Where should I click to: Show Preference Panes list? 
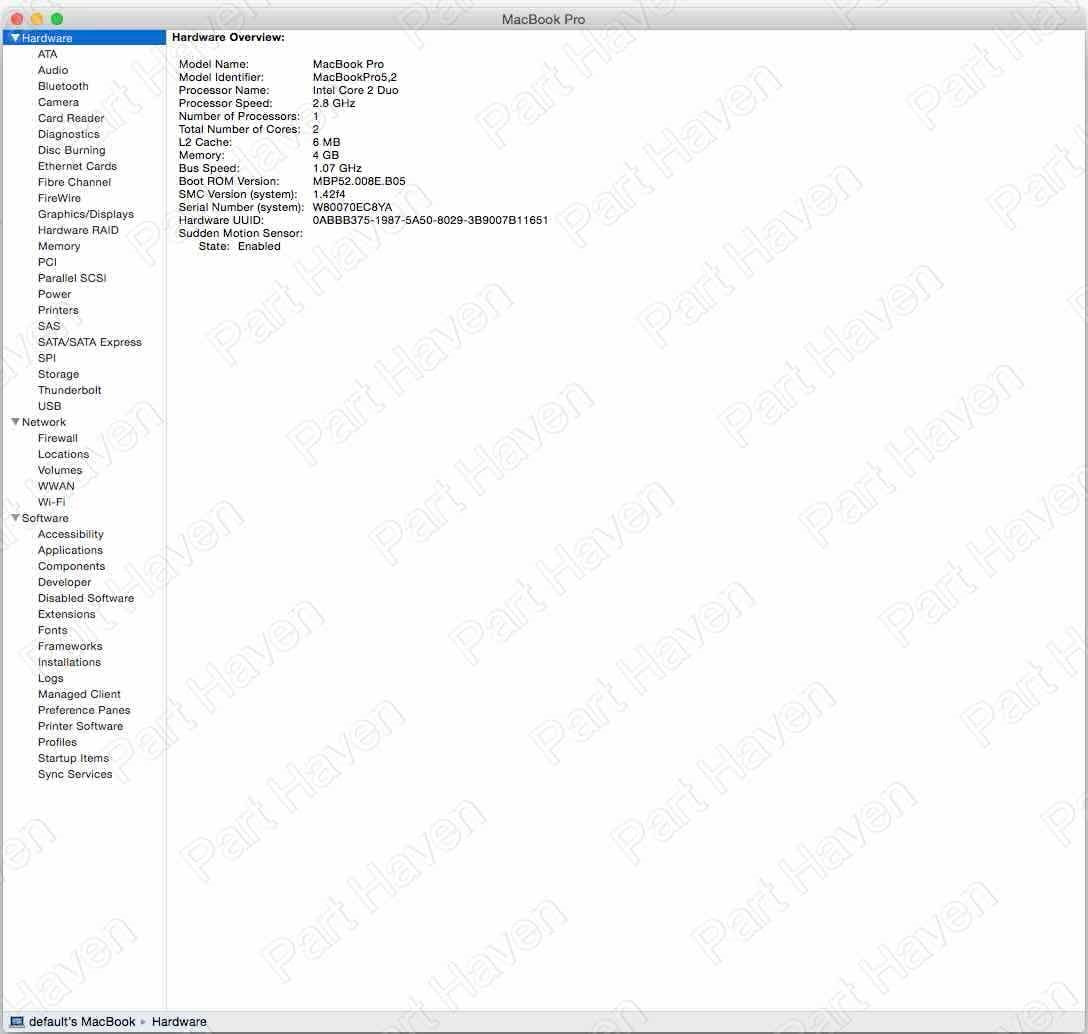(x=84, y=710)
